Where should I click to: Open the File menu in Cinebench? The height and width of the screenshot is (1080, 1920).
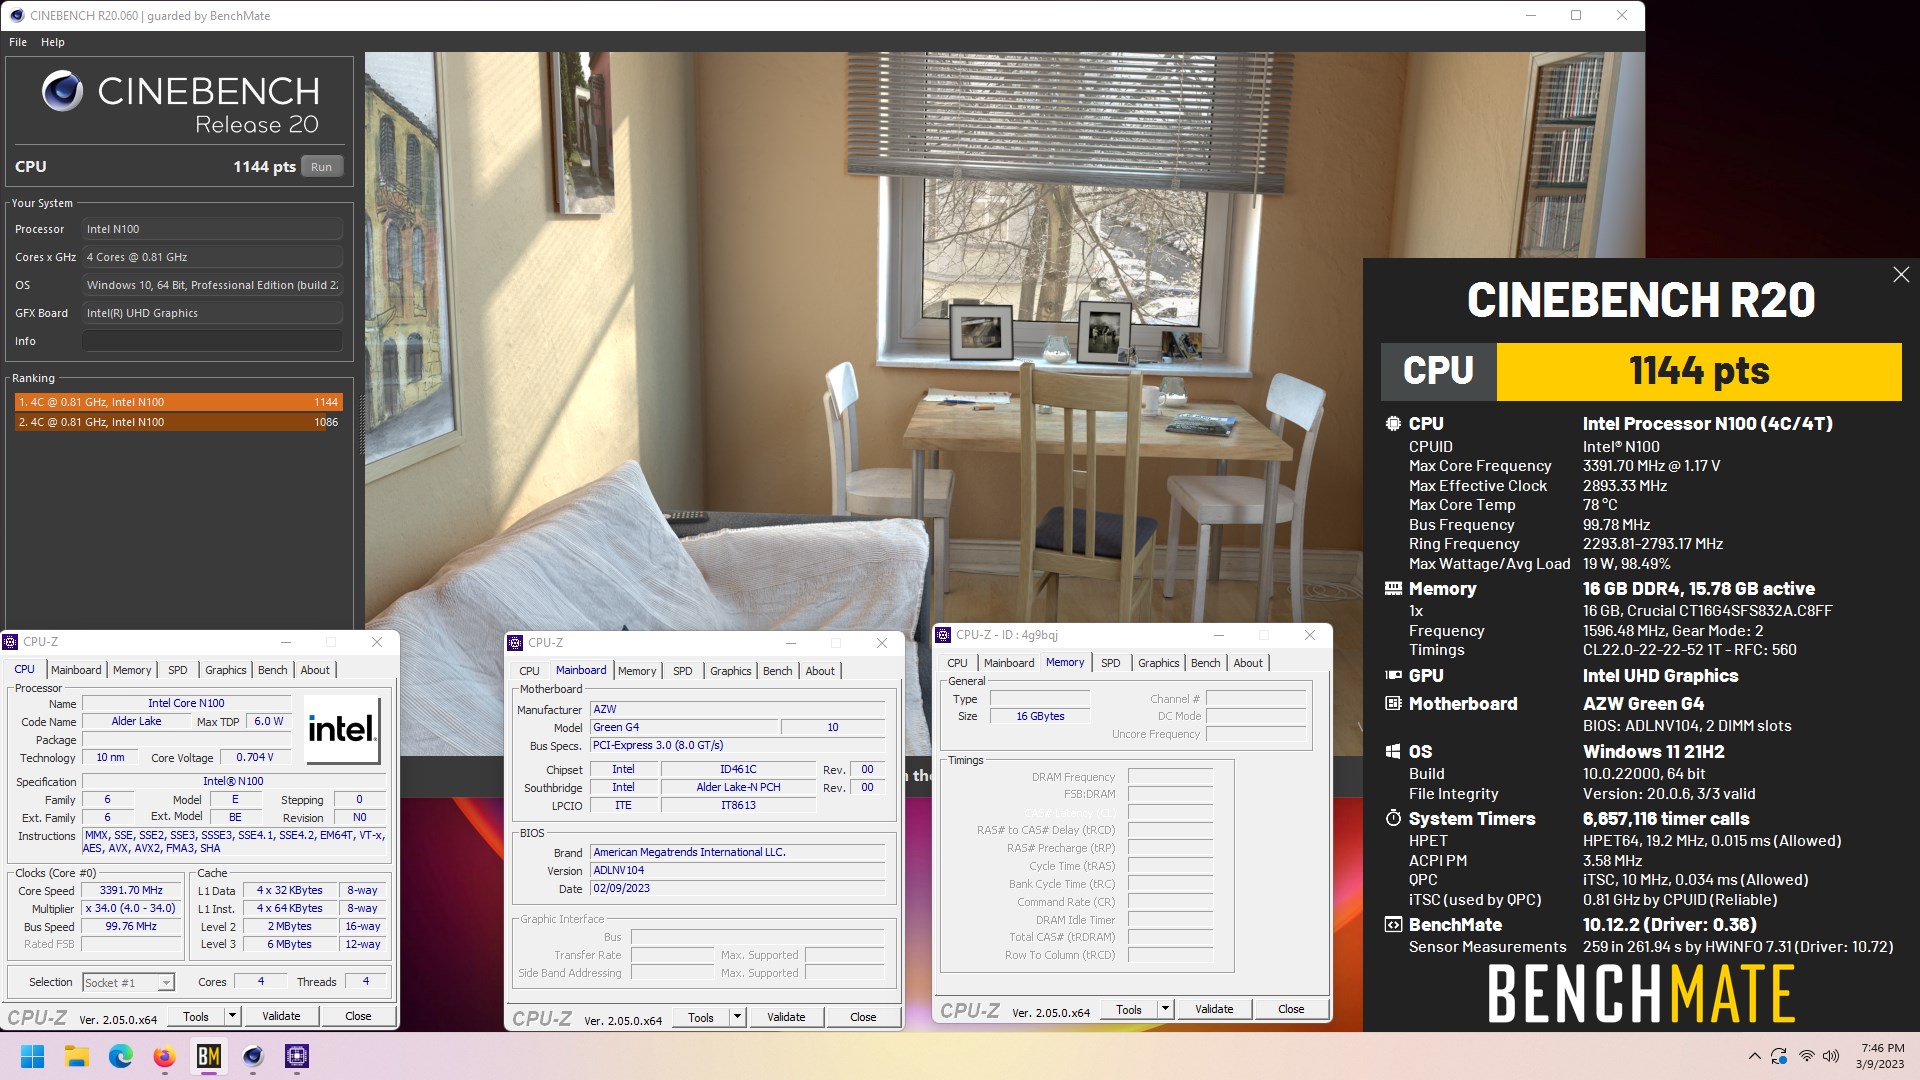(x=18, y=42)
